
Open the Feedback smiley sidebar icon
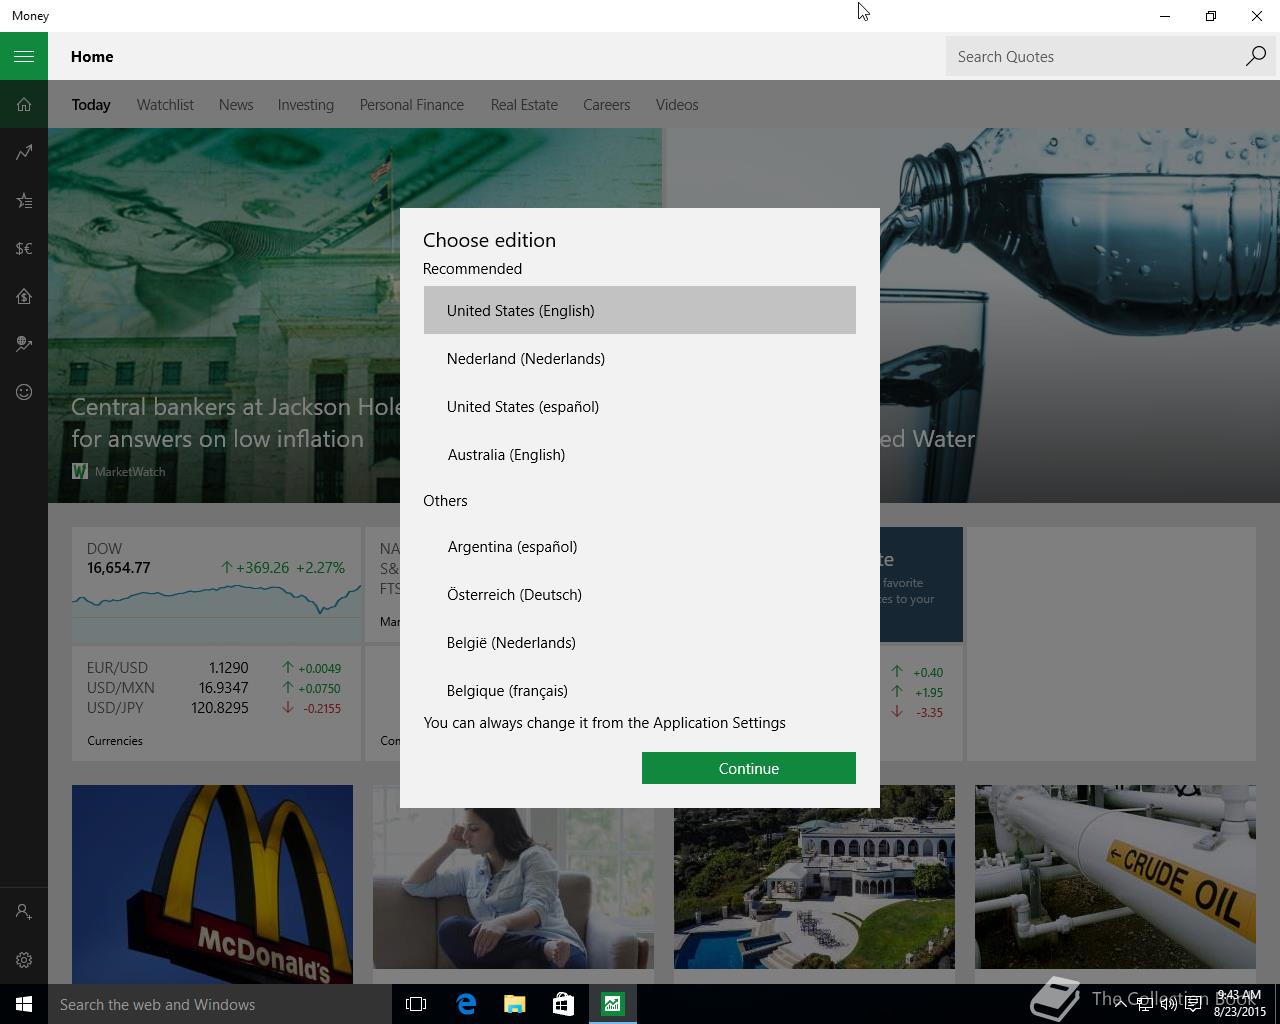pos(24,392)
